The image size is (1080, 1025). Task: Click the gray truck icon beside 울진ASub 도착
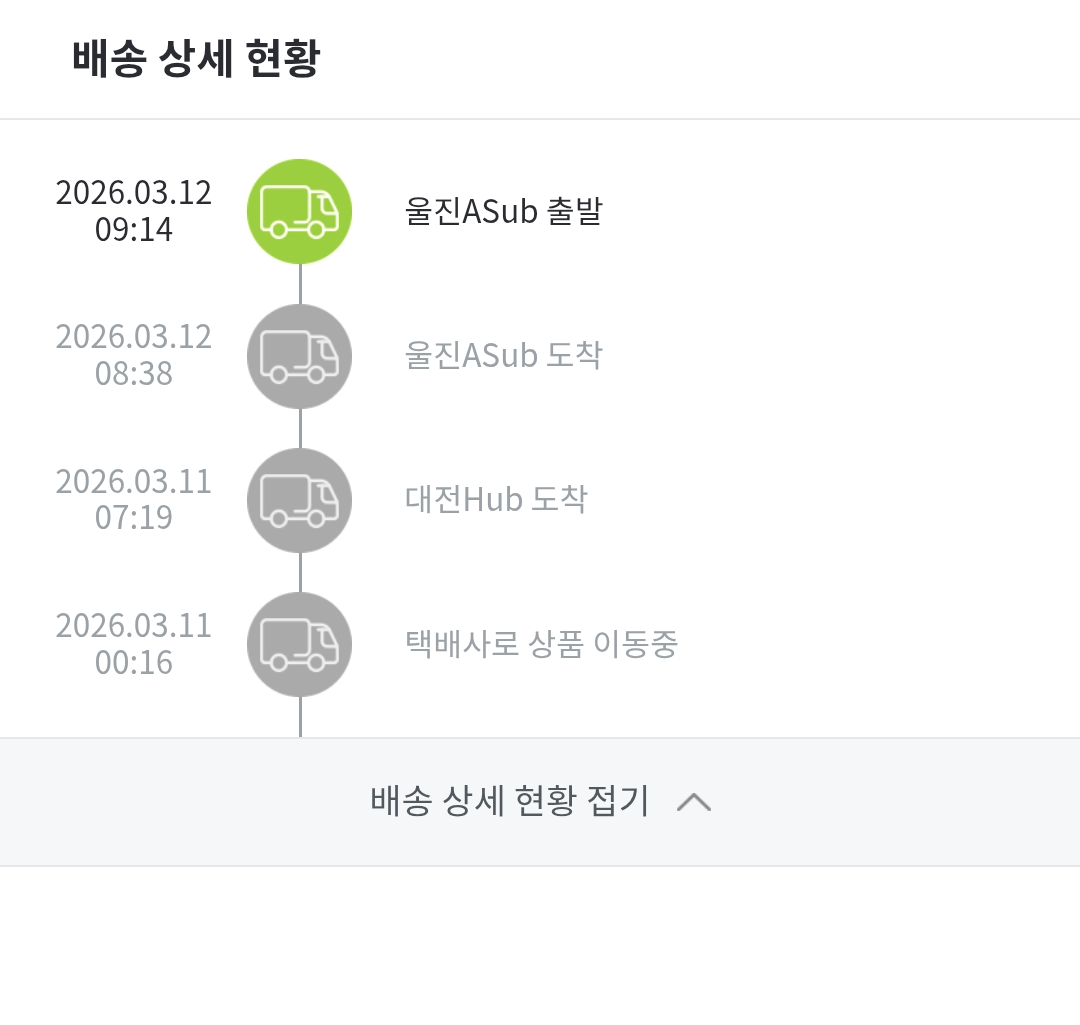click(x=299, y=356)
